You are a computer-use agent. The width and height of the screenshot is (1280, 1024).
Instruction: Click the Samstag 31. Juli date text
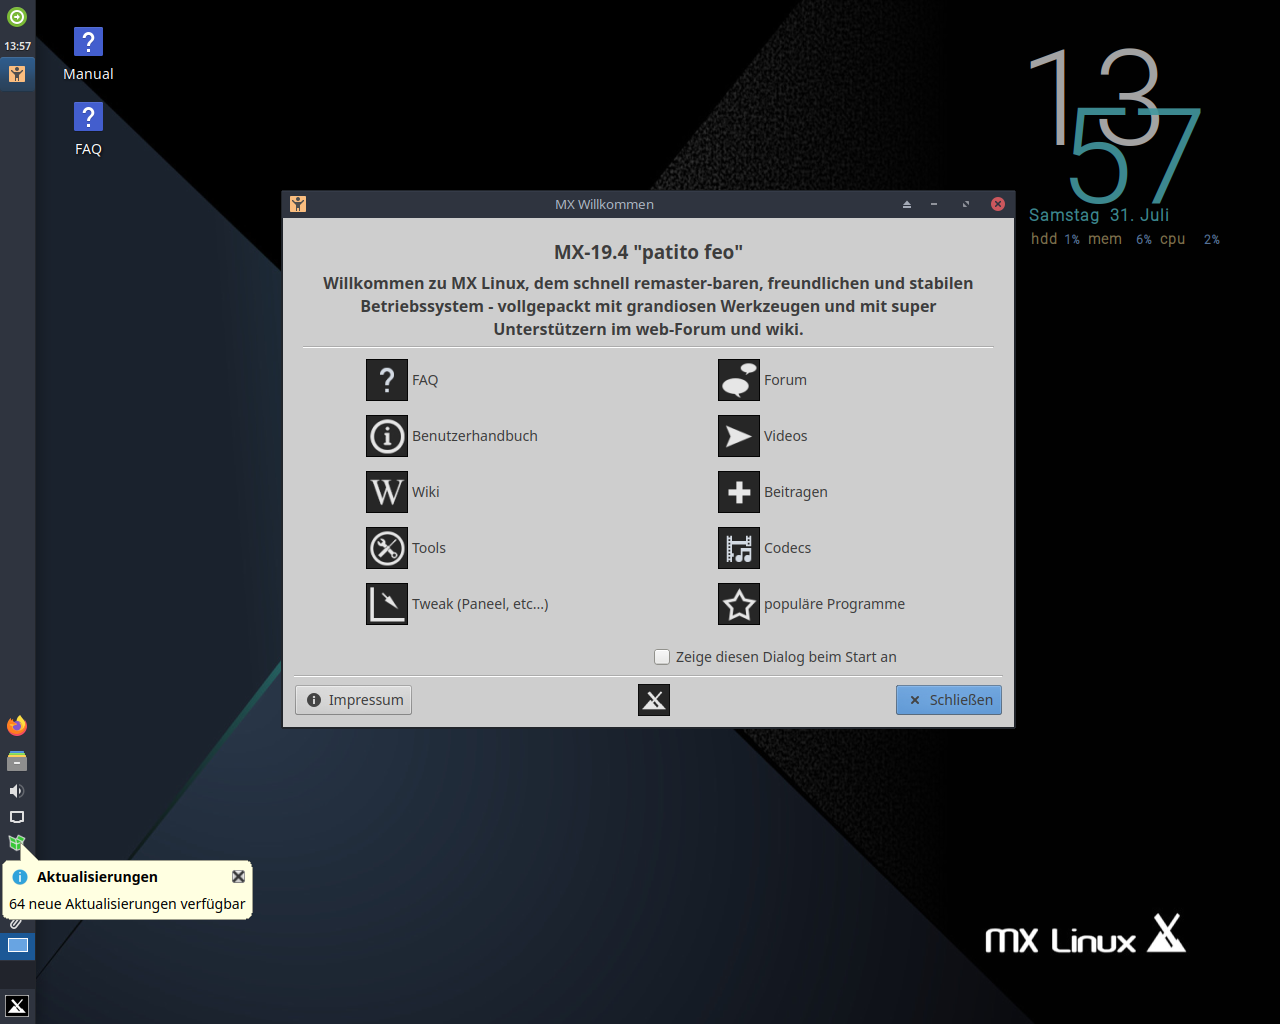tap(1099, 215)
